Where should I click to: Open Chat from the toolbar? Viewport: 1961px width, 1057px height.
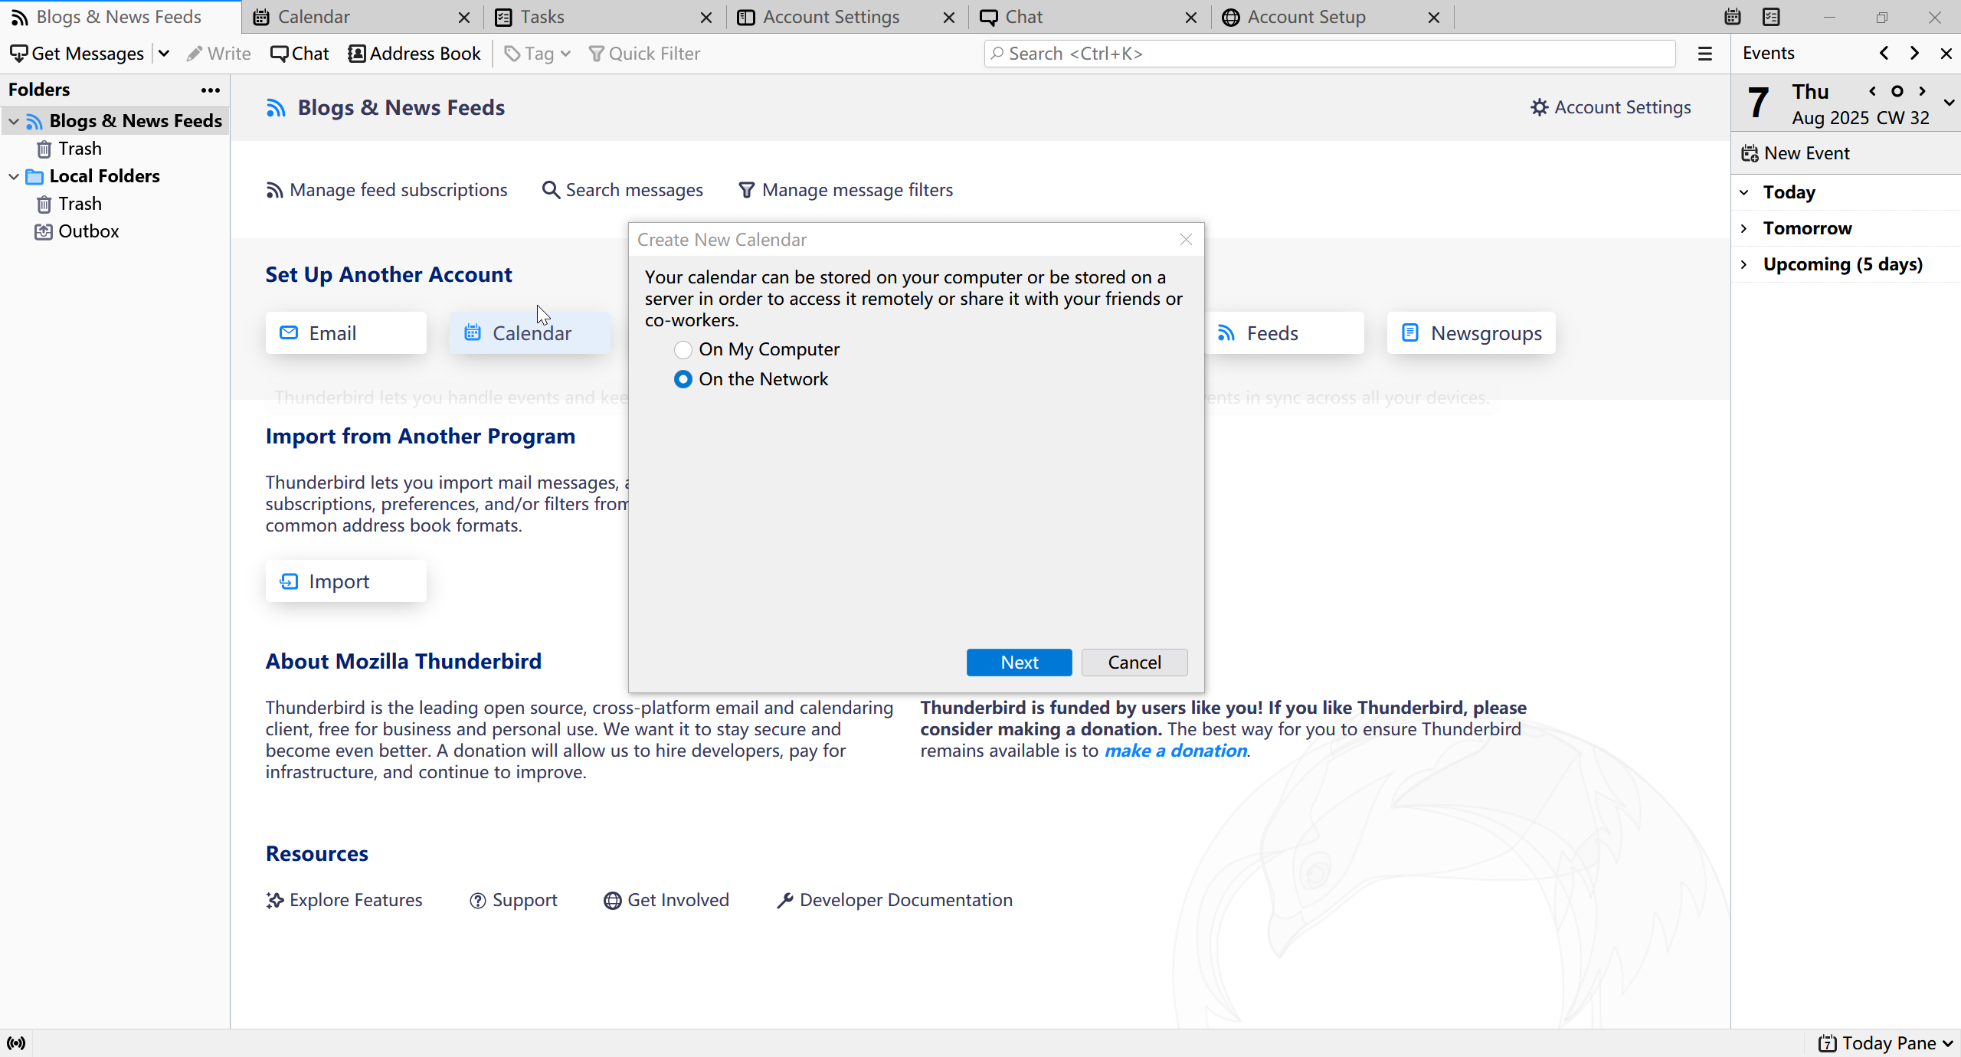tap(299, 53)
